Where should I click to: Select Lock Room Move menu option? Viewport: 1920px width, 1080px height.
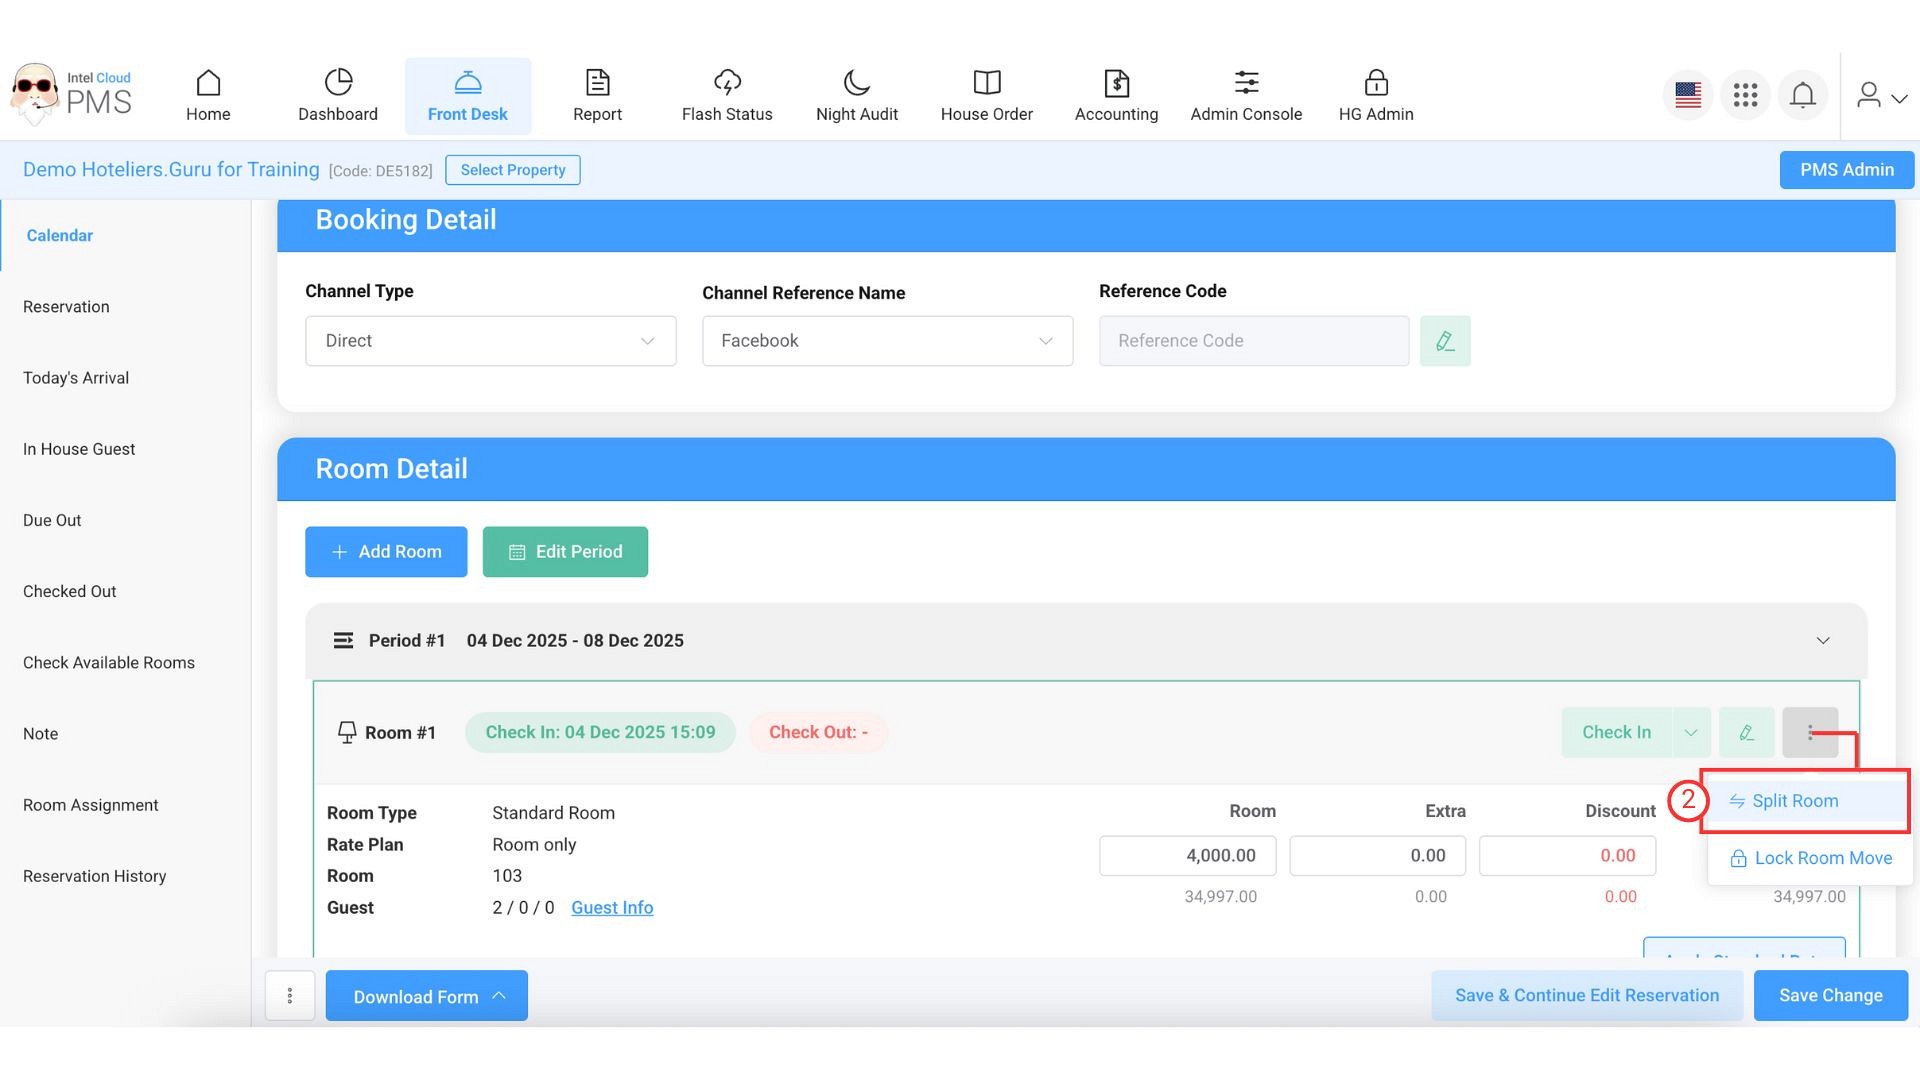pos(1822,858)
